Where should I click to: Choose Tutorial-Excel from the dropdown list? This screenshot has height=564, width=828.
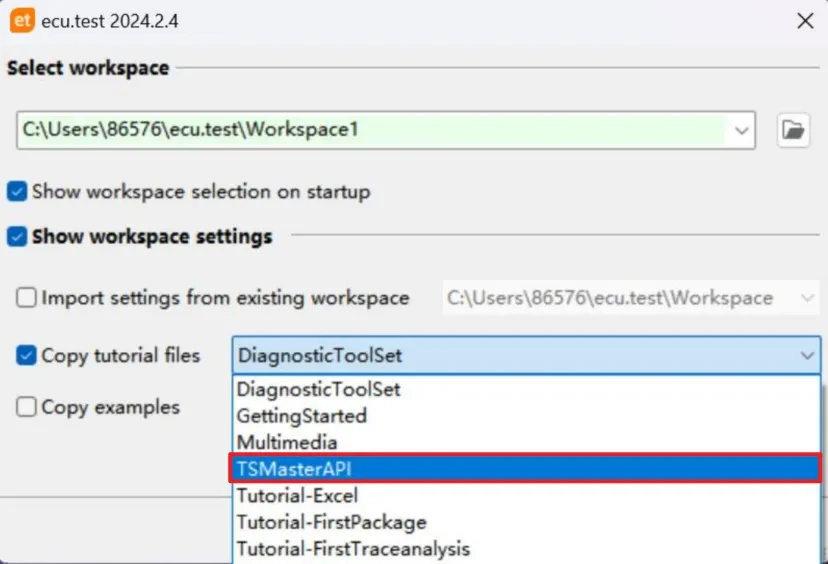(x=297, y=495)
